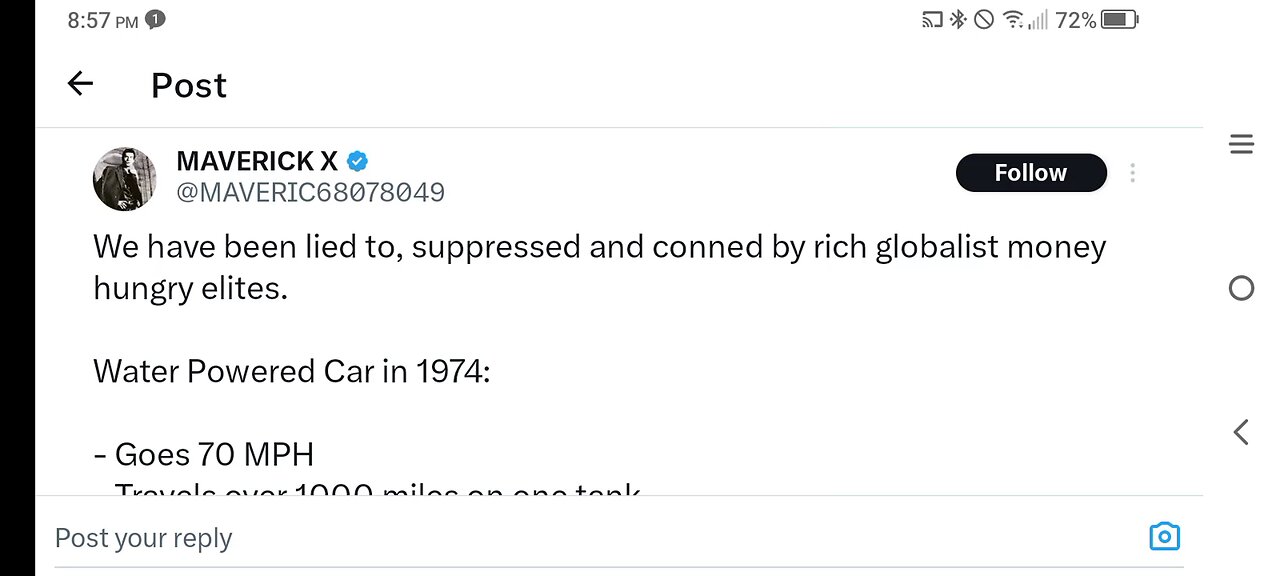The height and width of the screenshot is (576, 1280).
Task: Tap the blue verified badge
Action: [357, 161]
